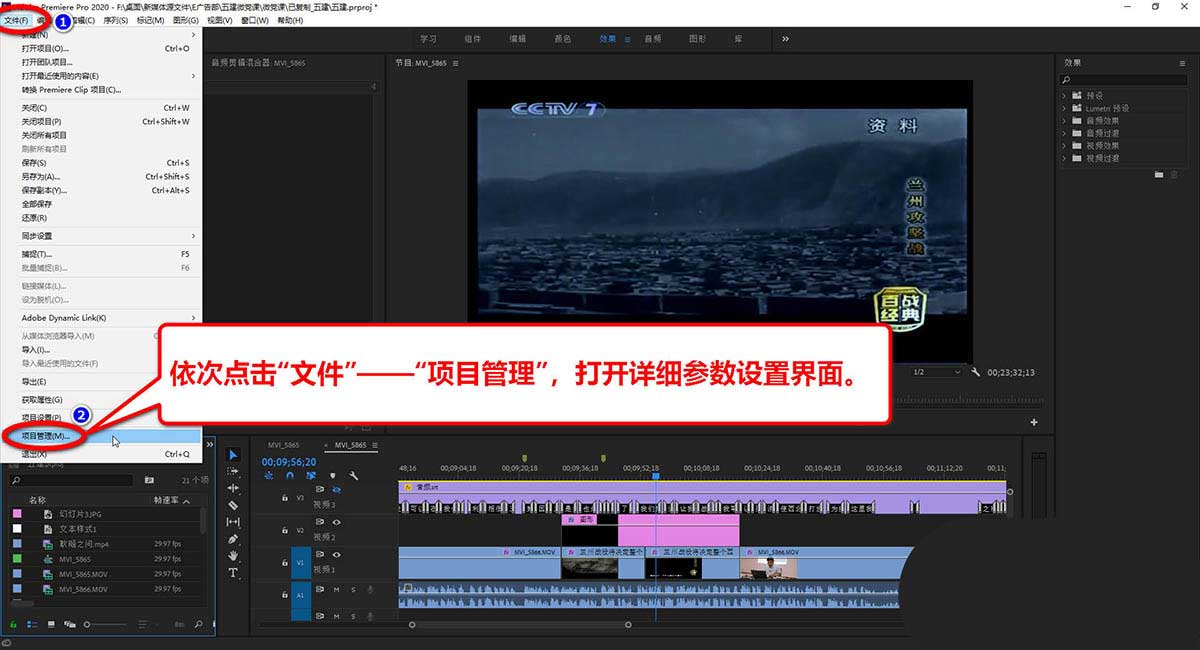Select the Hand tool
Screen dimensions: 1200x650
(x=234, y=555)
